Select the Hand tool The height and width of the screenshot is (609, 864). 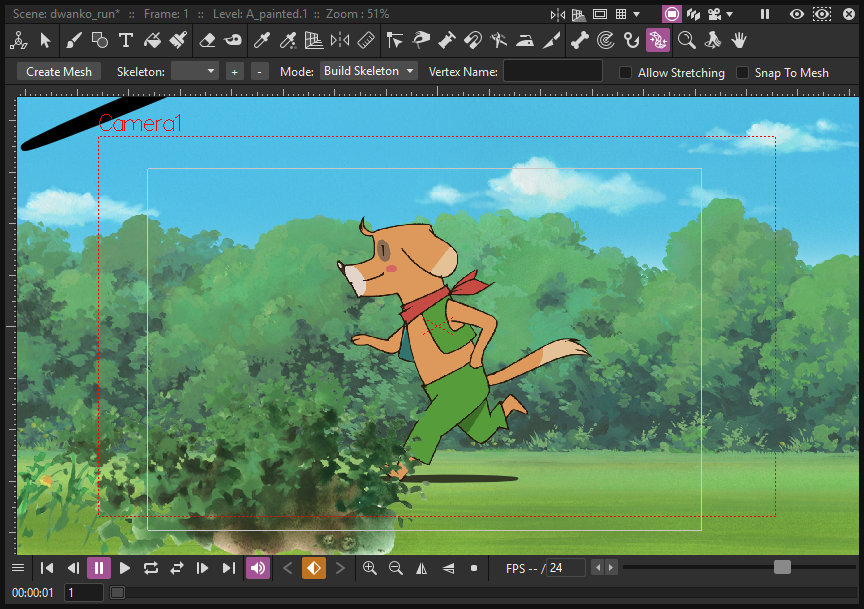coord(738,40)
